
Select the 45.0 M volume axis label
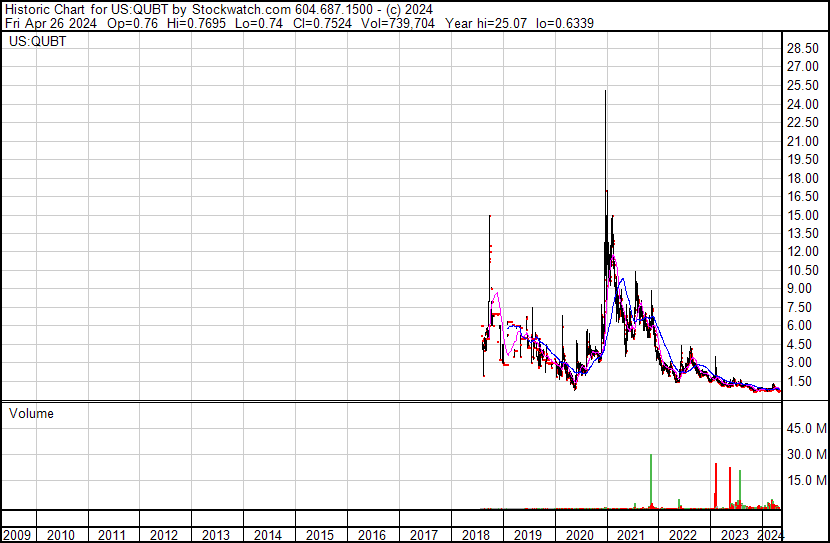coord(806,429)
